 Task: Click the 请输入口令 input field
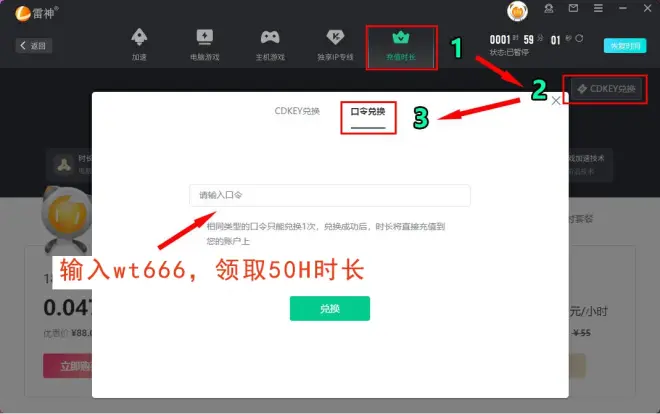329,195
